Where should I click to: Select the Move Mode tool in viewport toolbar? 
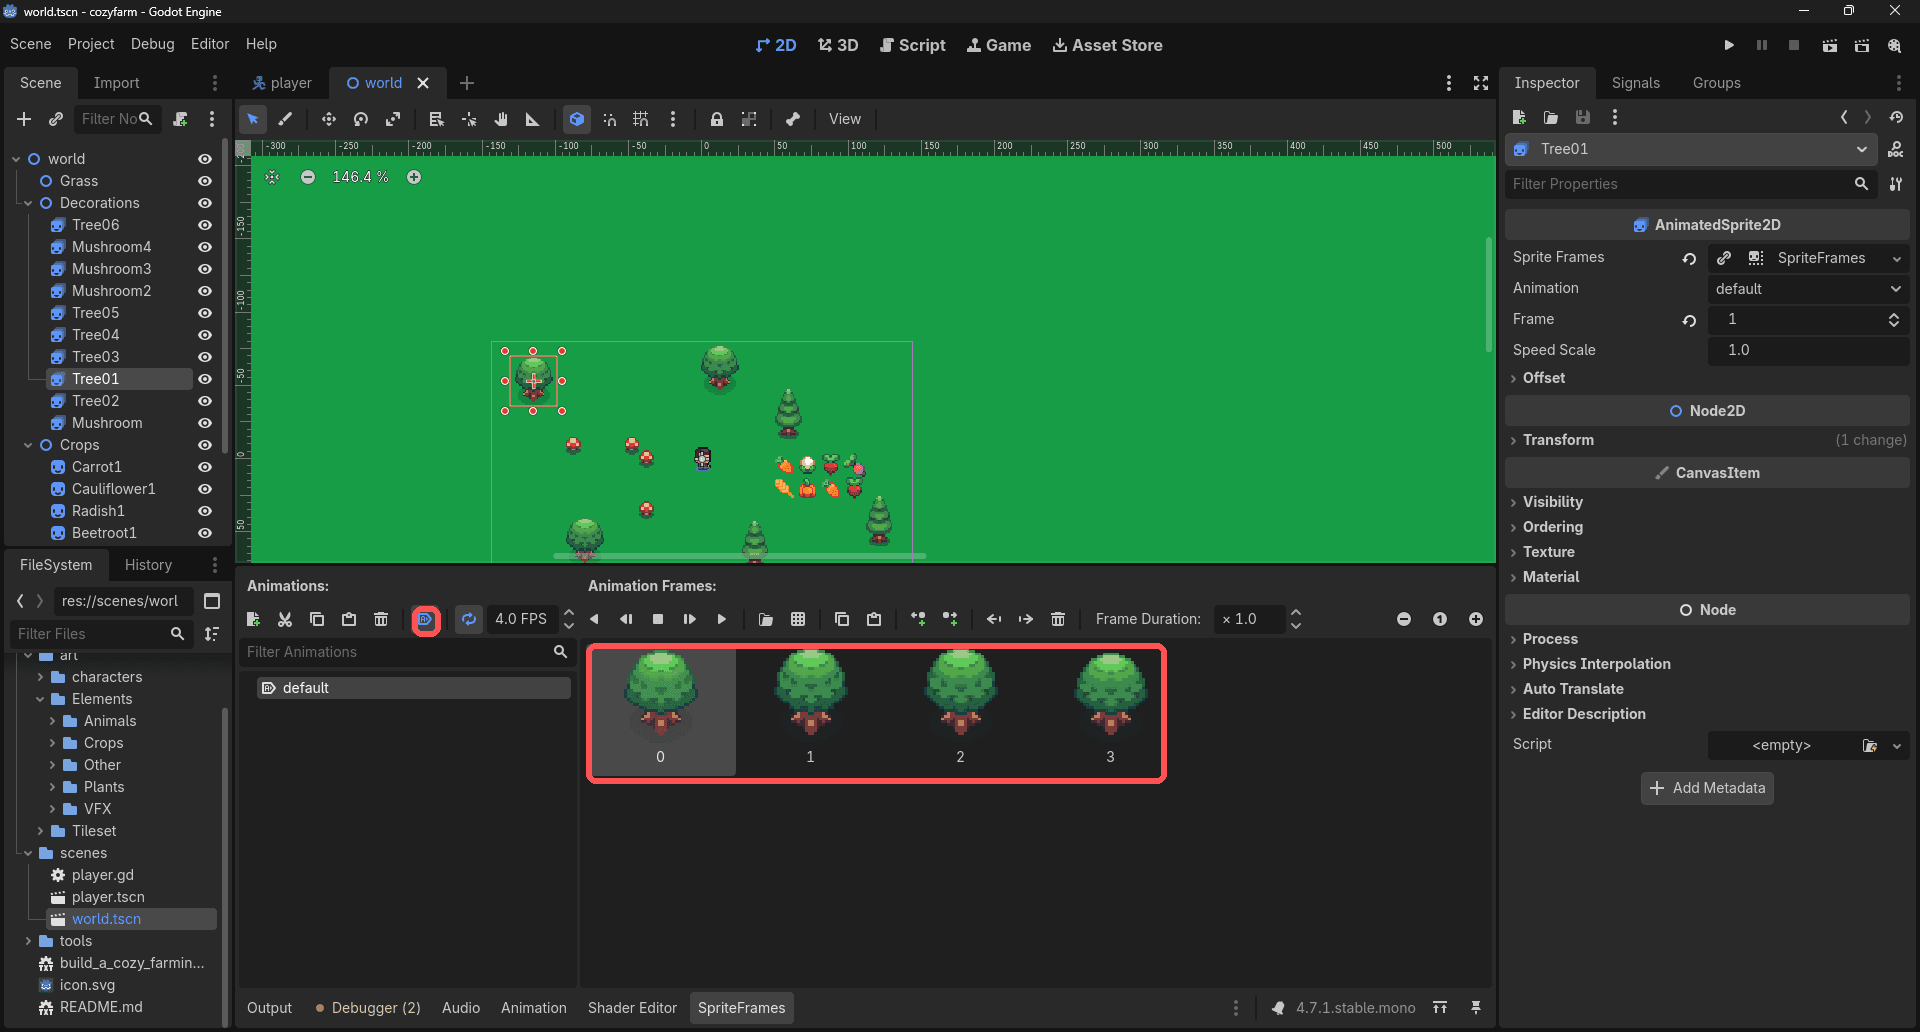click(328, 119)
